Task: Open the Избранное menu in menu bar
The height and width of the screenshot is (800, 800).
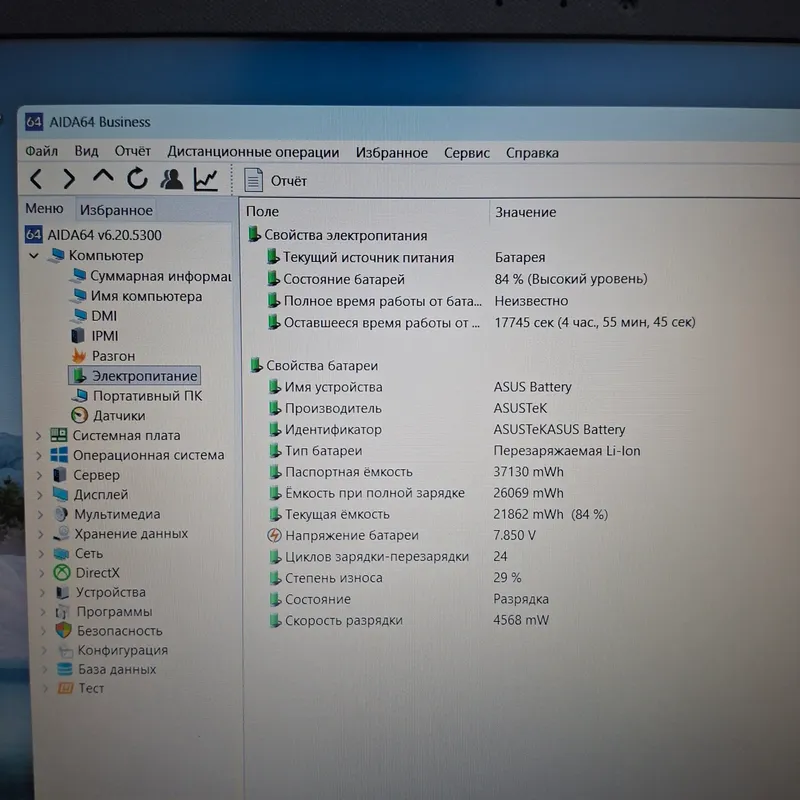Action: pos(392,153)
